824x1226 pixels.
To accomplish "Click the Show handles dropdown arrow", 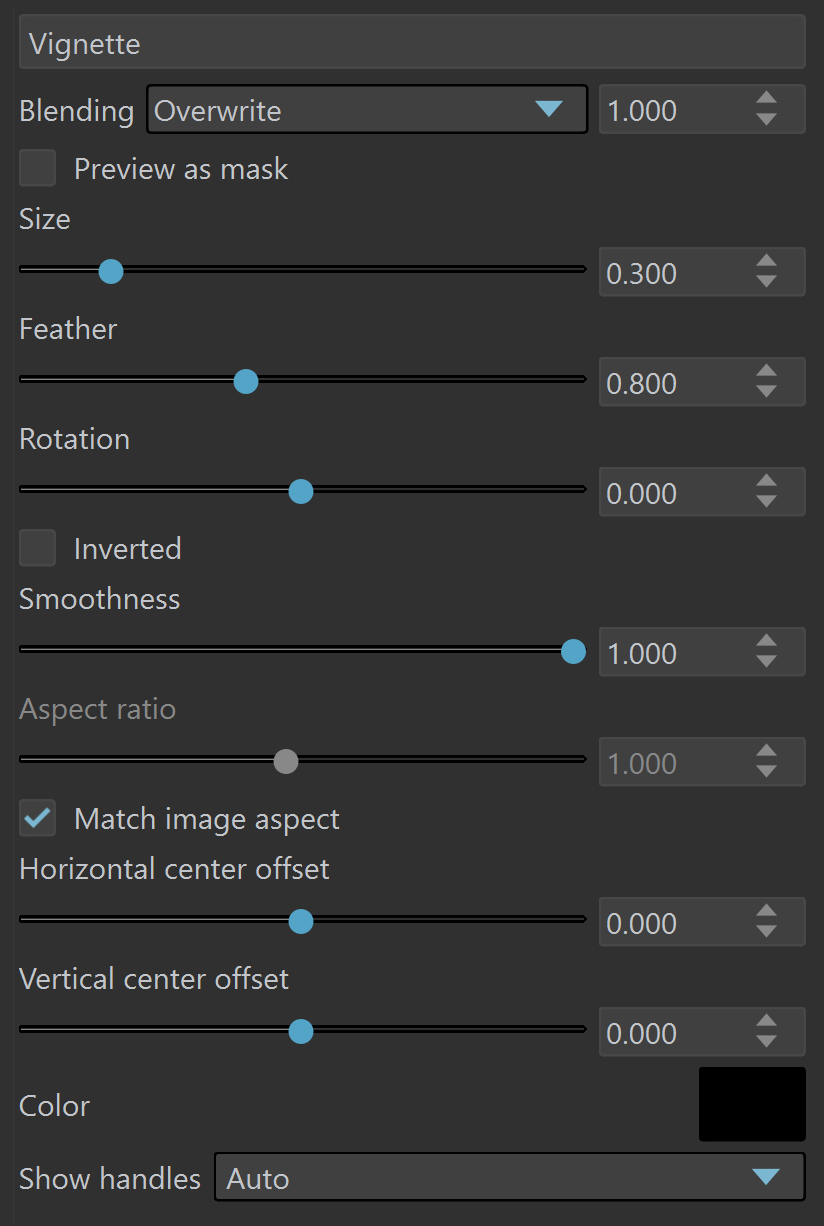I will 766,1177.
